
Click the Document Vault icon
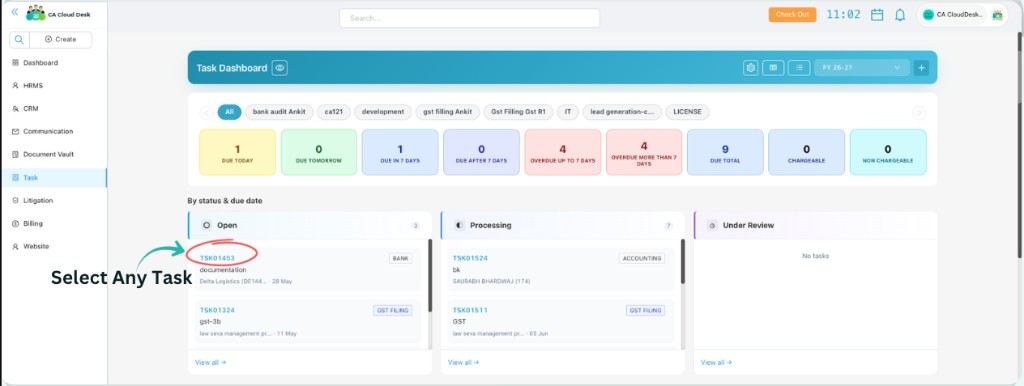click(x=16, y=154)
